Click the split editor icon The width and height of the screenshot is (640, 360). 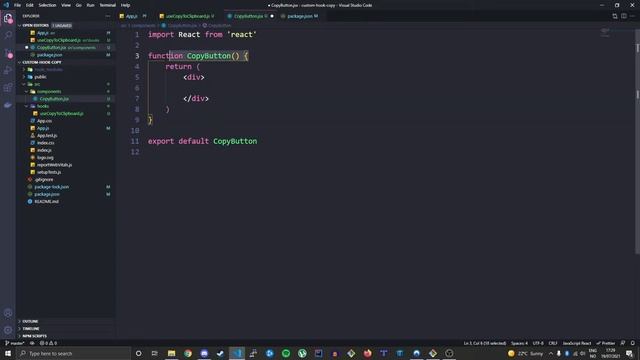coord(624,16)
